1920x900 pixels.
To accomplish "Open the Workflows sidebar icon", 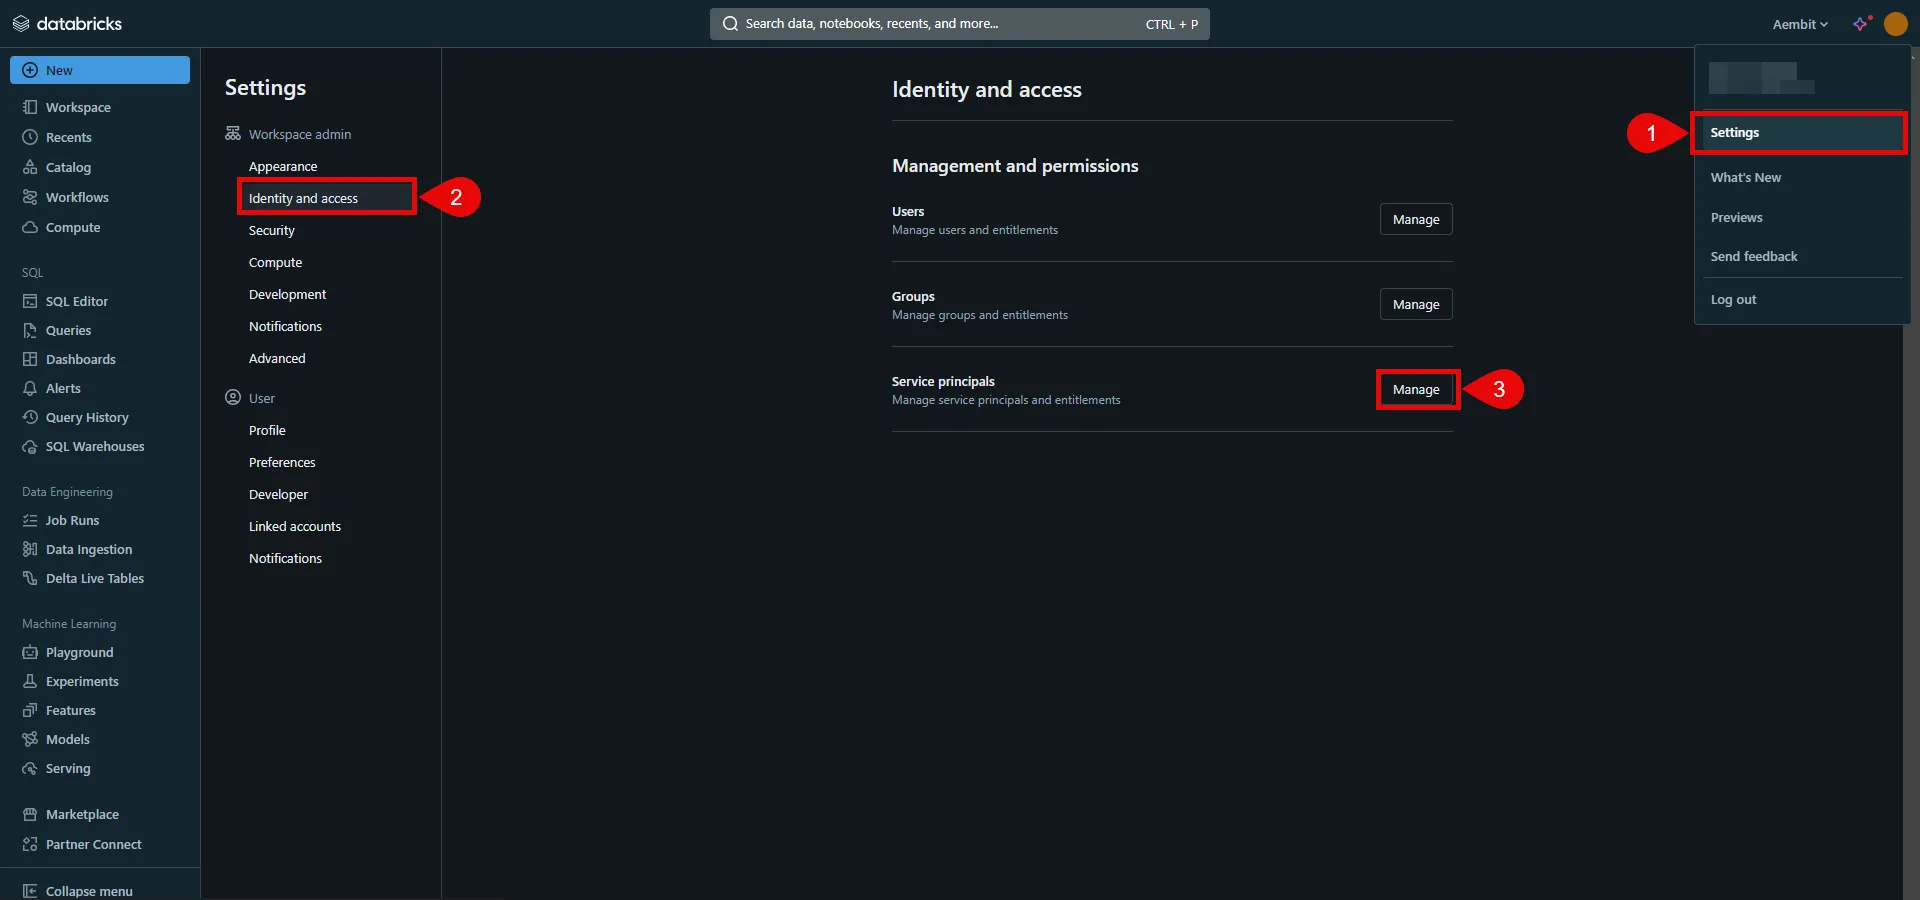I will tap(30, 197).
